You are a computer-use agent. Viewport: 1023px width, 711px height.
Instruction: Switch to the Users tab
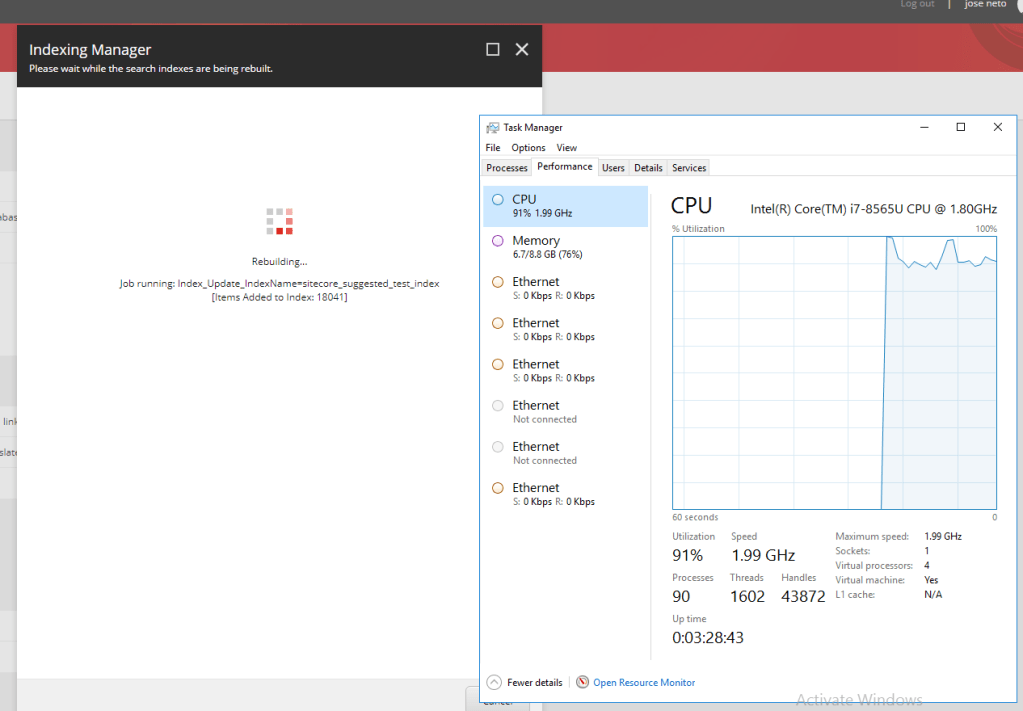click(613, 168)
